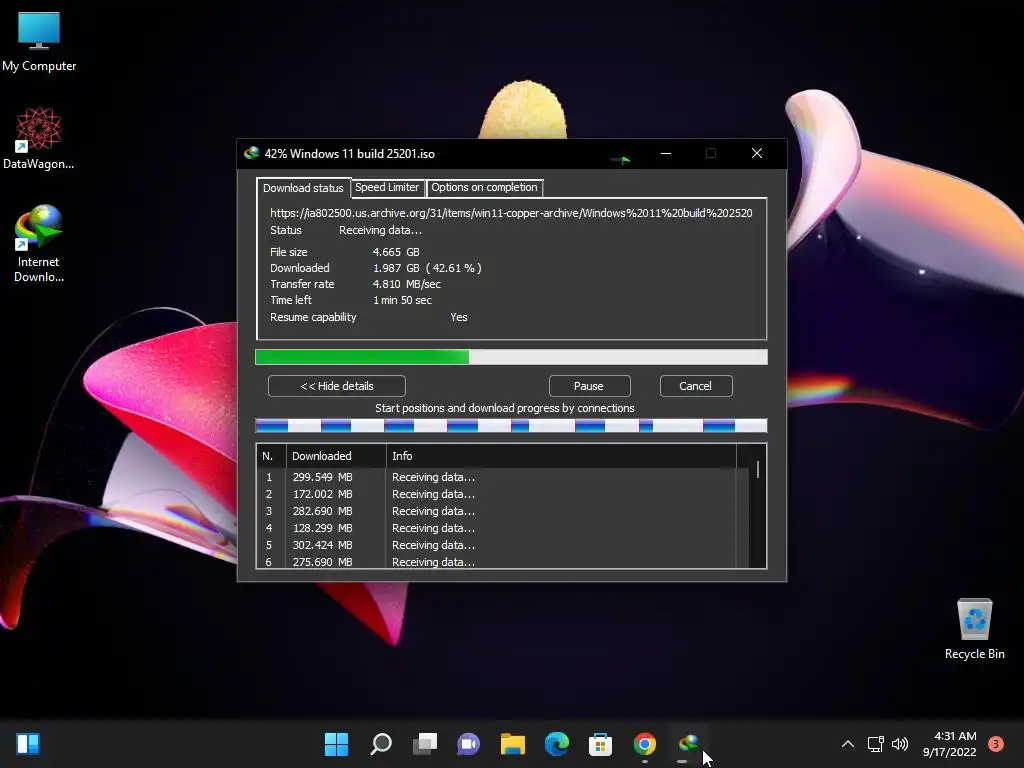Click the connections progress segment bar
1024x768 pixels.
tap(511, 426)
